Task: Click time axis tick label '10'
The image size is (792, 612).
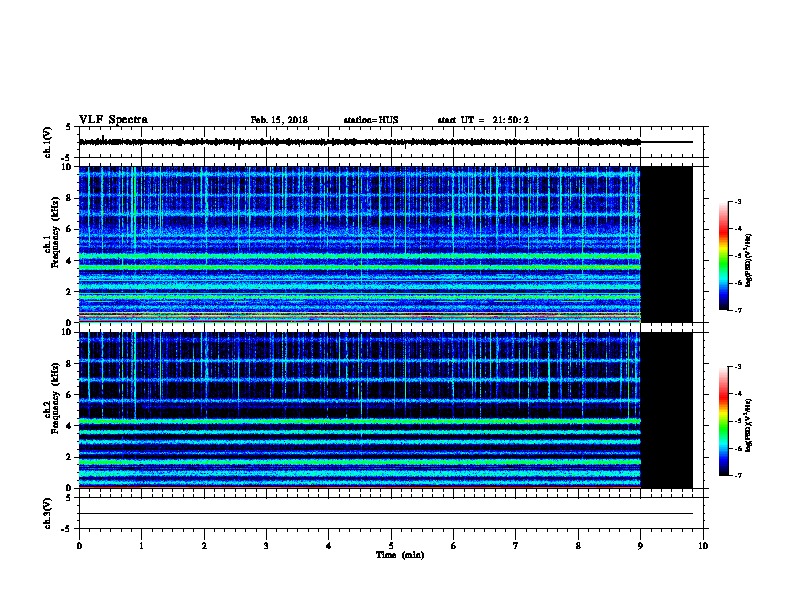Action: click(x=703, y=546)
